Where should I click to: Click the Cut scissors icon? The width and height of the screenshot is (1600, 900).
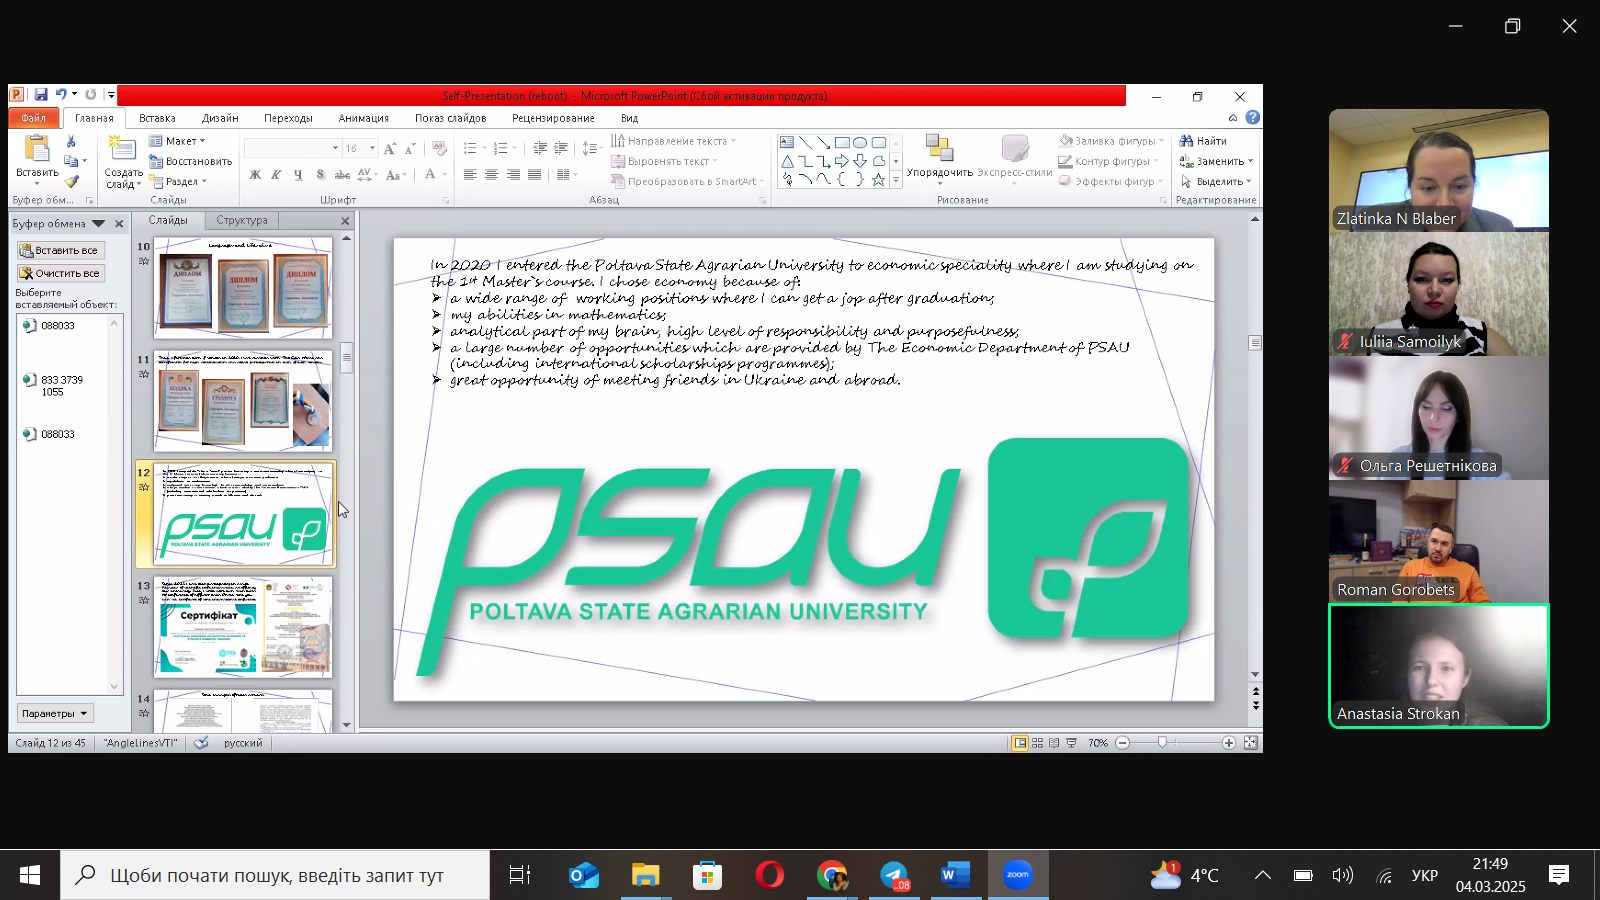pyautogui.click(x=71, y=141)
